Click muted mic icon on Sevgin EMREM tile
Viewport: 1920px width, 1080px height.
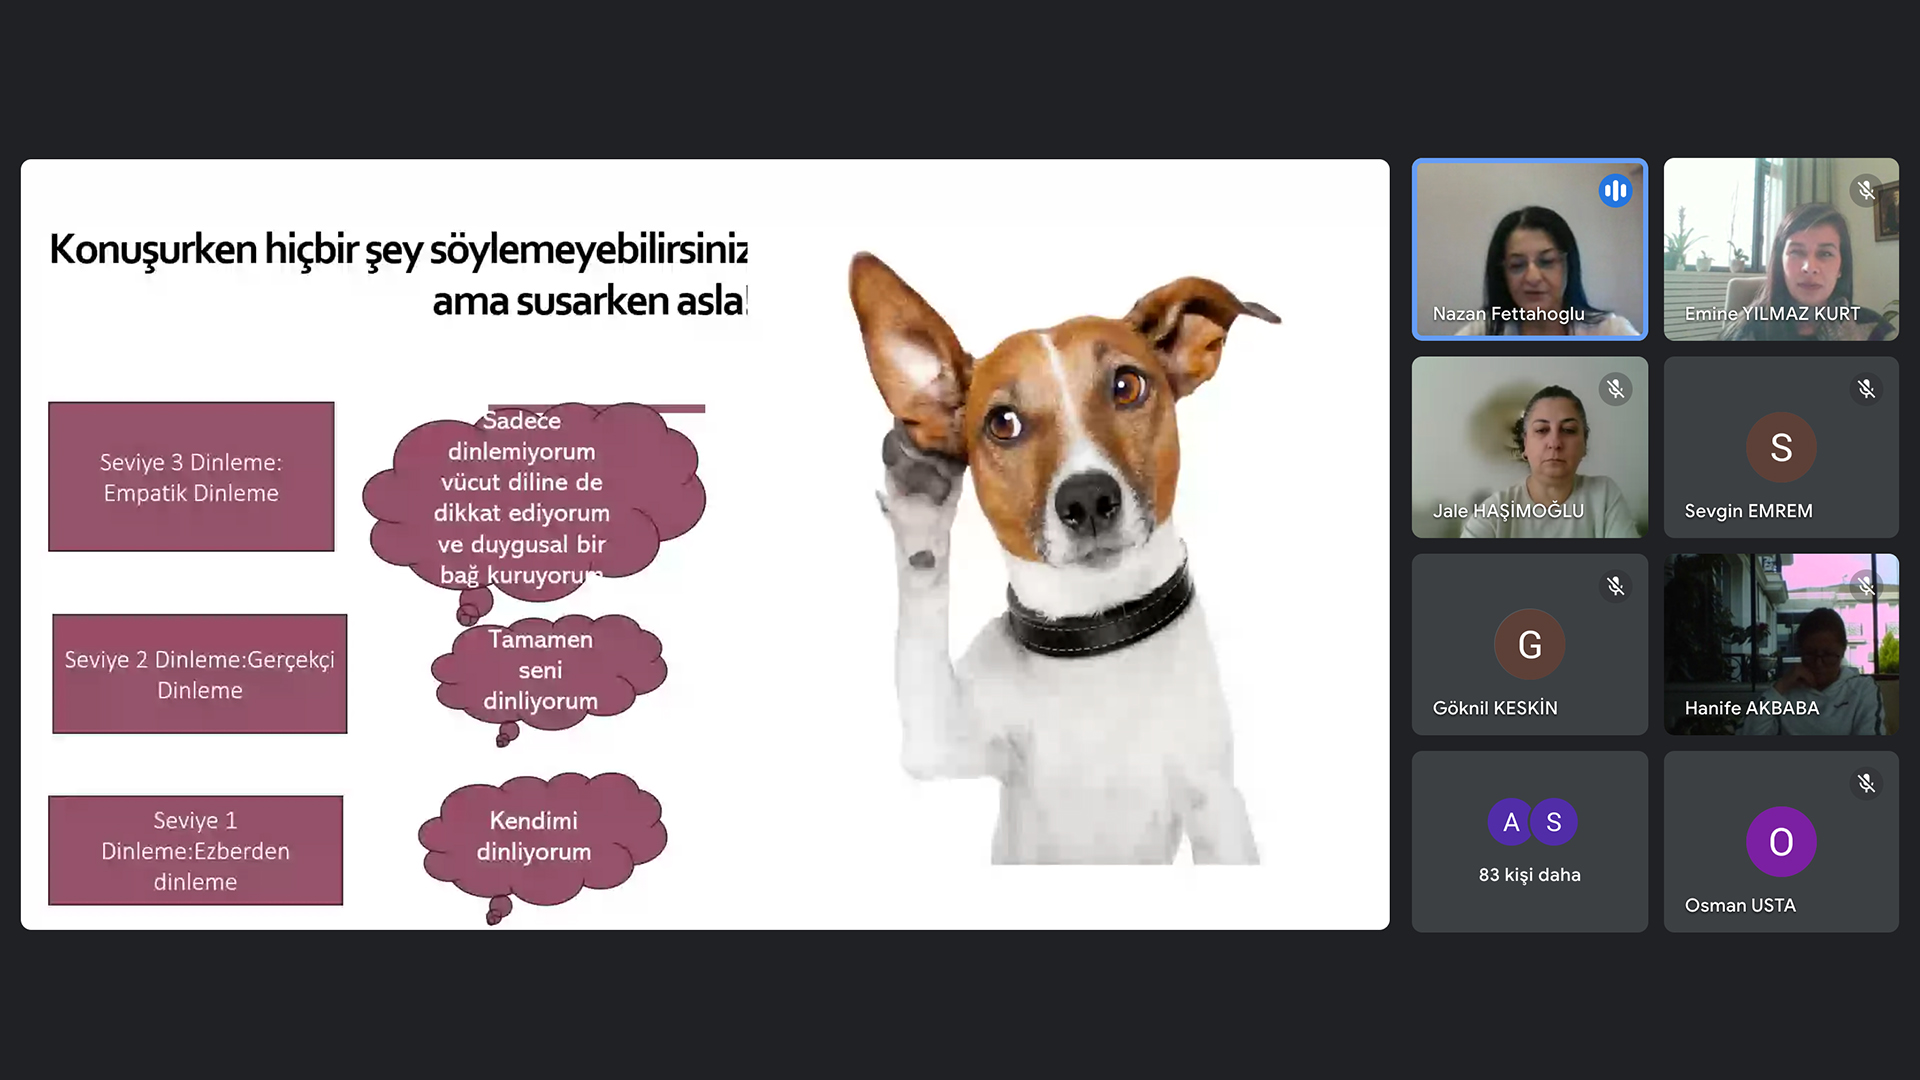1865,389
